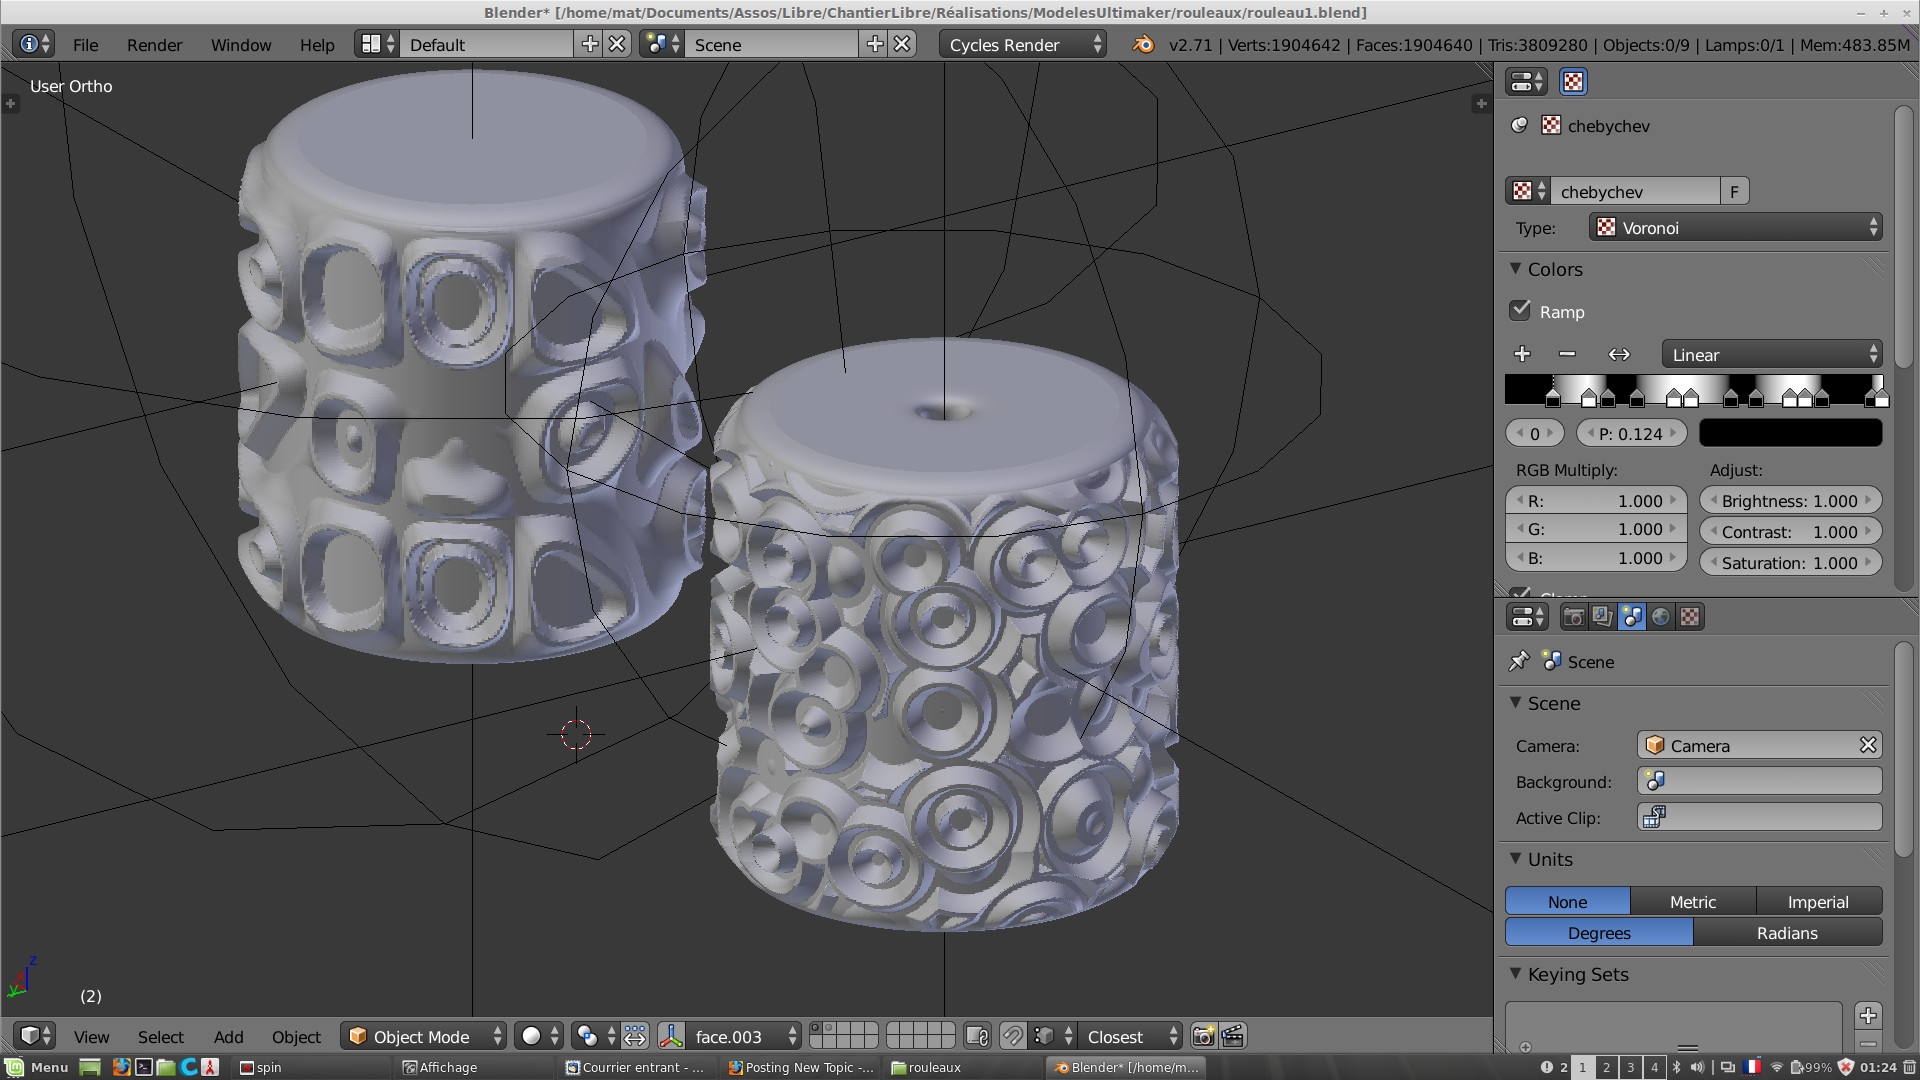
Task: Collapse the Colors panel
Action: click(x=1516, y=269)
